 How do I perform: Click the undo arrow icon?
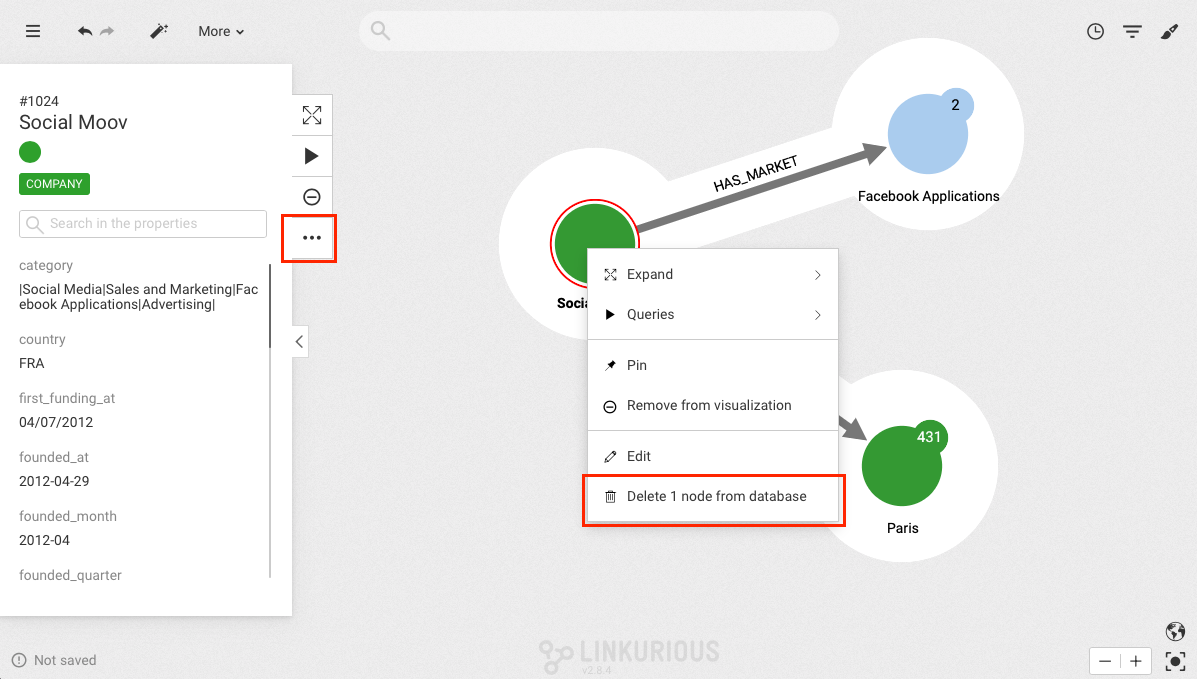85,31
